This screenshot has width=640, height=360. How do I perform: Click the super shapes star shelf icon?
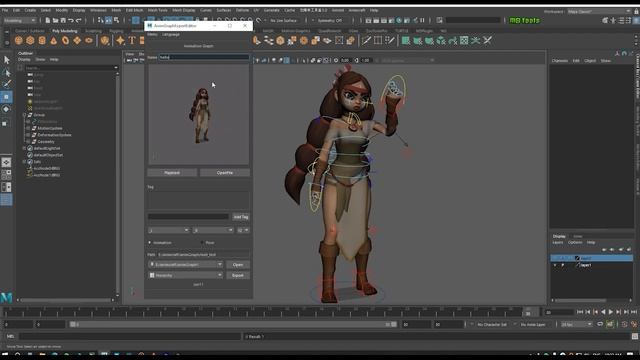[120, 40]
